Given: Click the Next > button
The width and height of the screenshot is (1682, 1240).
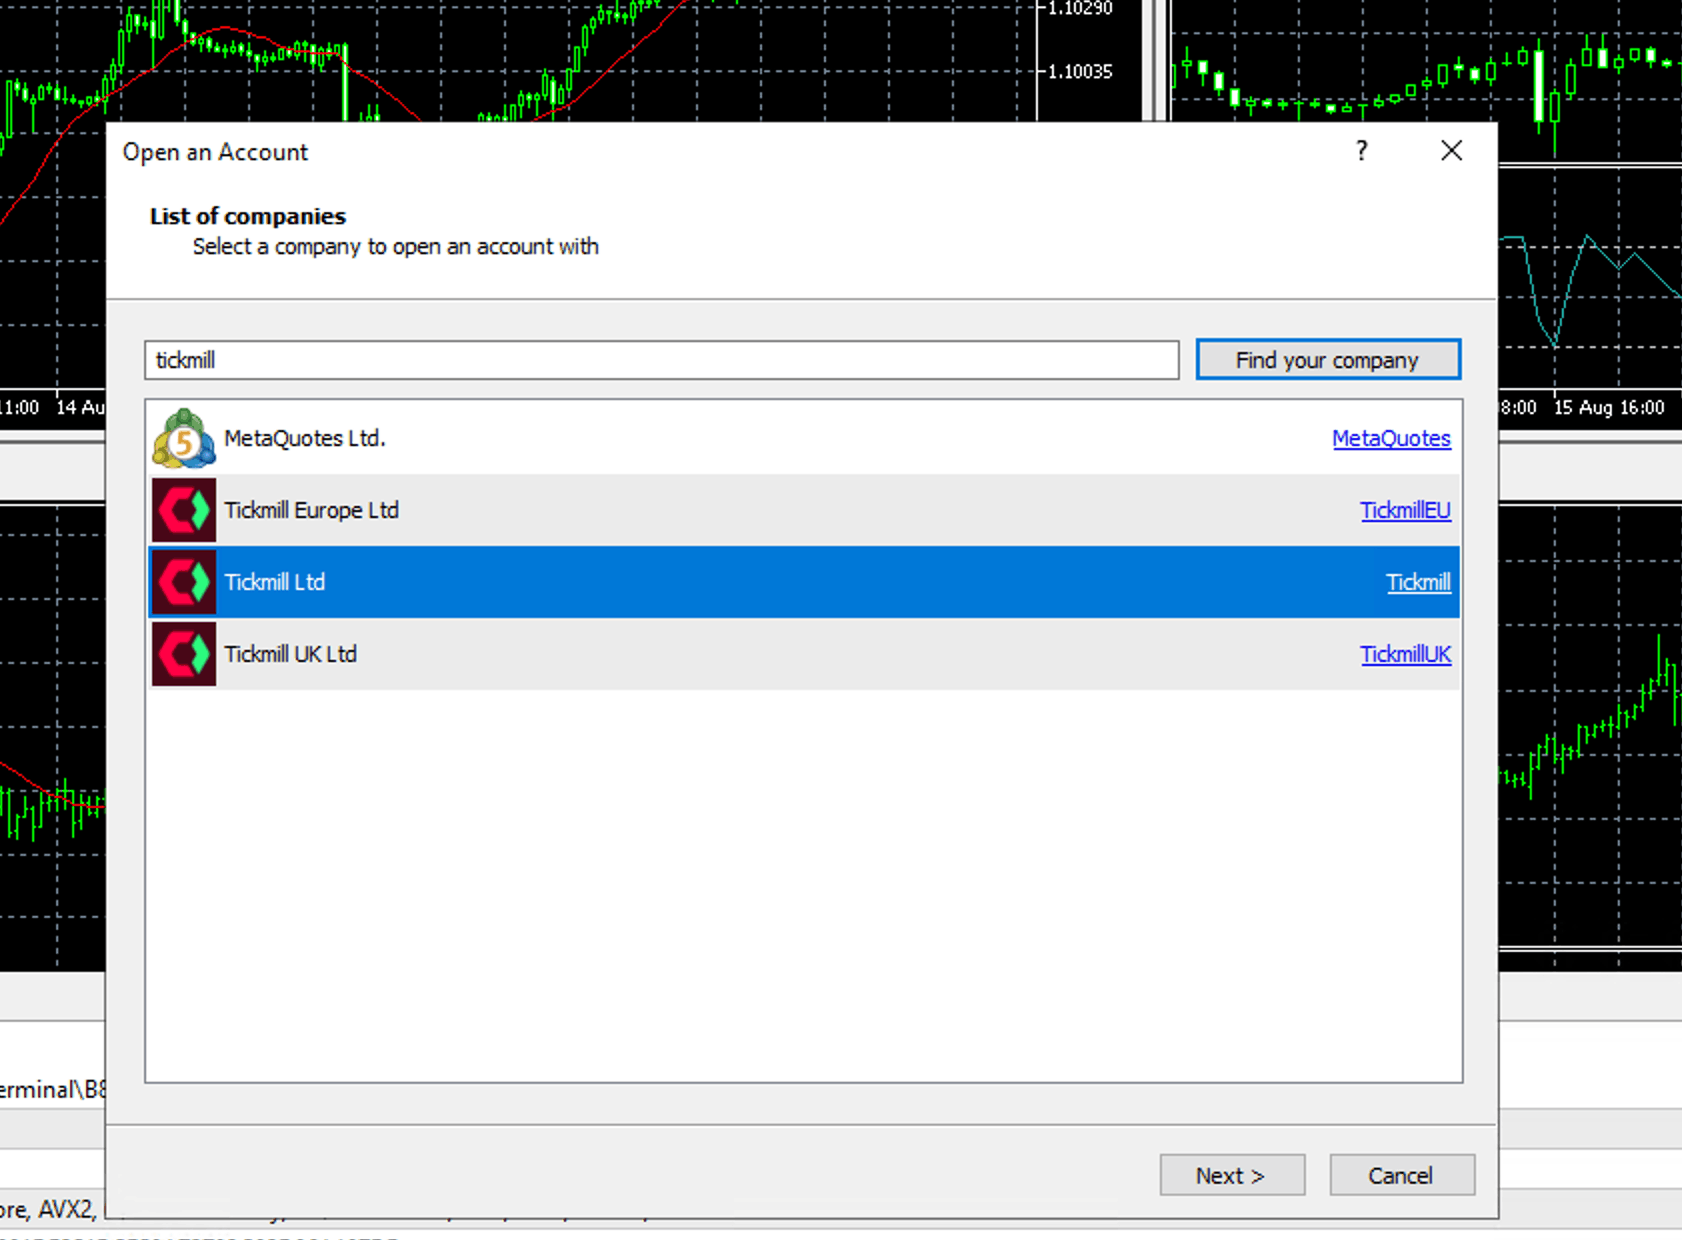Looking at the screenshot, I should 1232,1175.
